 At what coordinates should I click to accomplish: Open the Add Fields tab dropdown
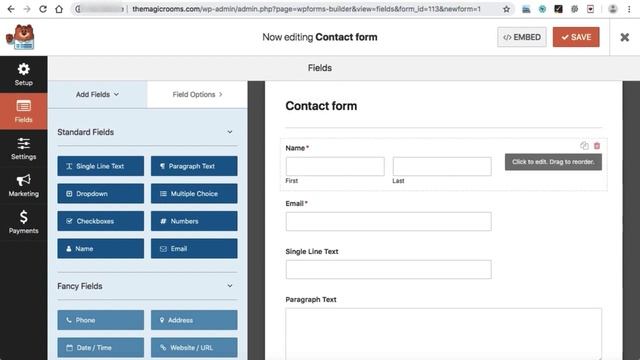coord(98,94)
